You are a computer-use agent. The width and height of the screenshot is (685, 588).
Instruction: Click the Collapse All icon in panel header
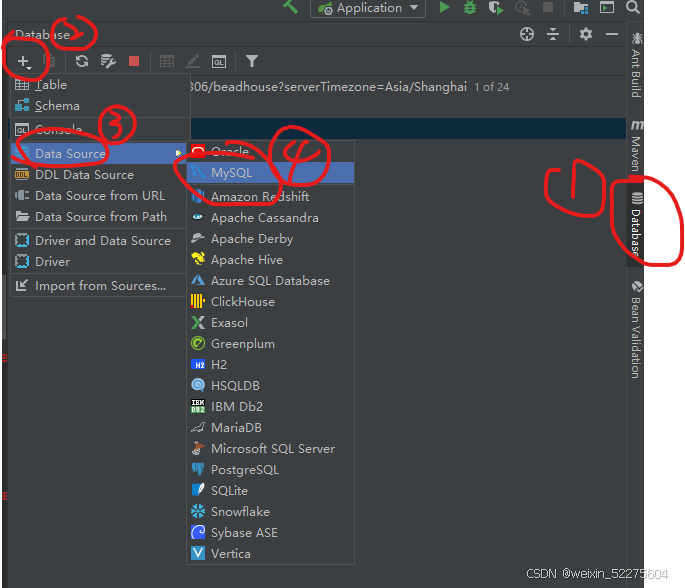click(553, 34)
